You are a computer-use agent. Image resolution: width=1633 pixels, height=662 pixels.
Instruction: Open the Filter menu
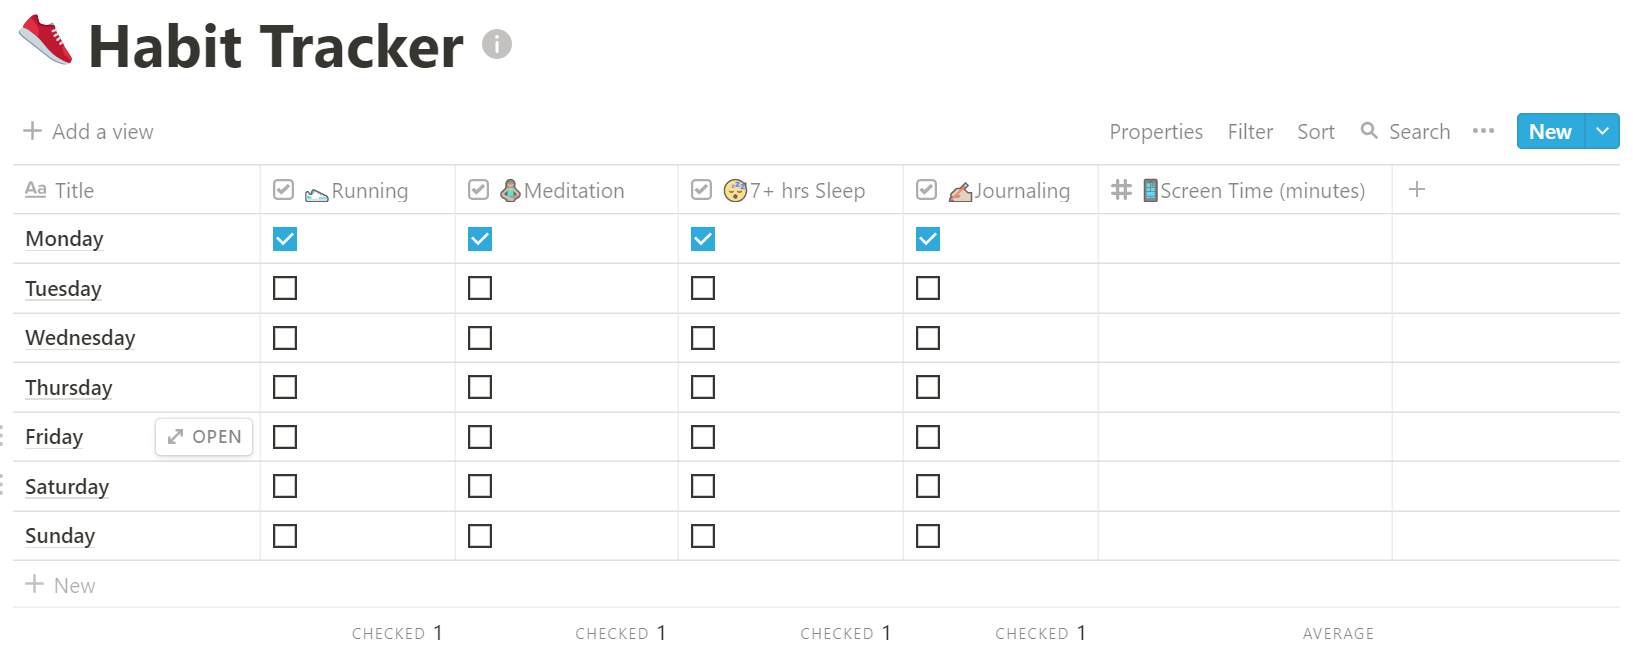[x=1250, y=132]
